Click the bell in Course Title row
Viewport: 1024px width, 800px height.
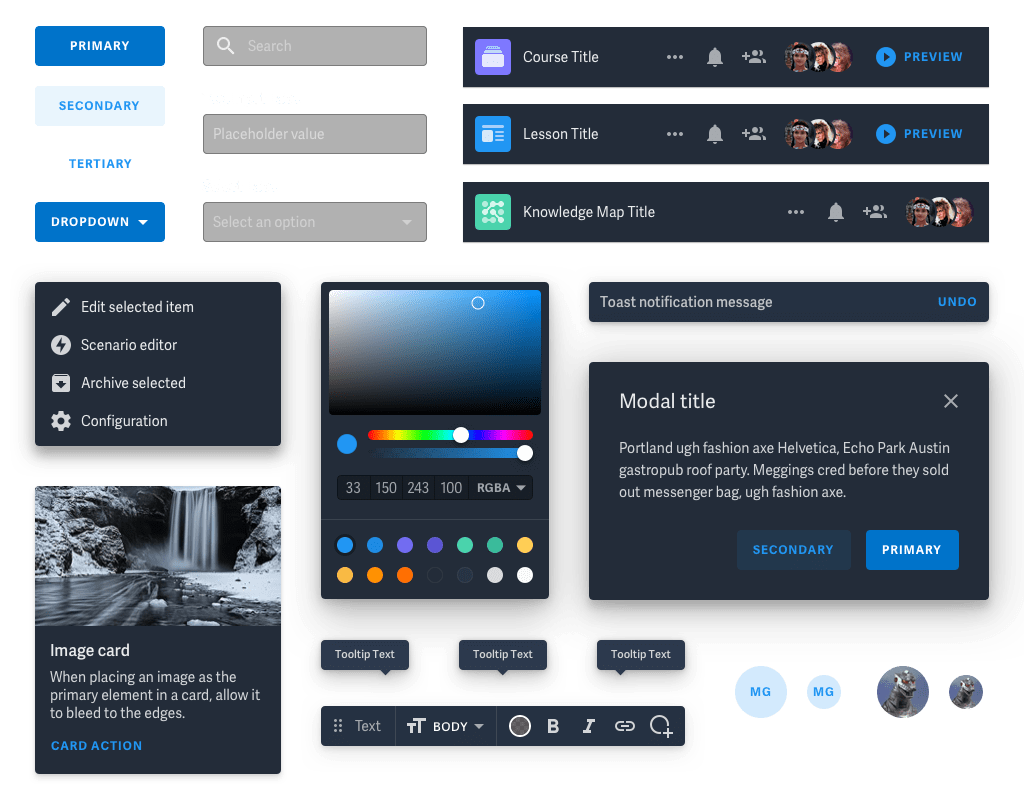714,57
